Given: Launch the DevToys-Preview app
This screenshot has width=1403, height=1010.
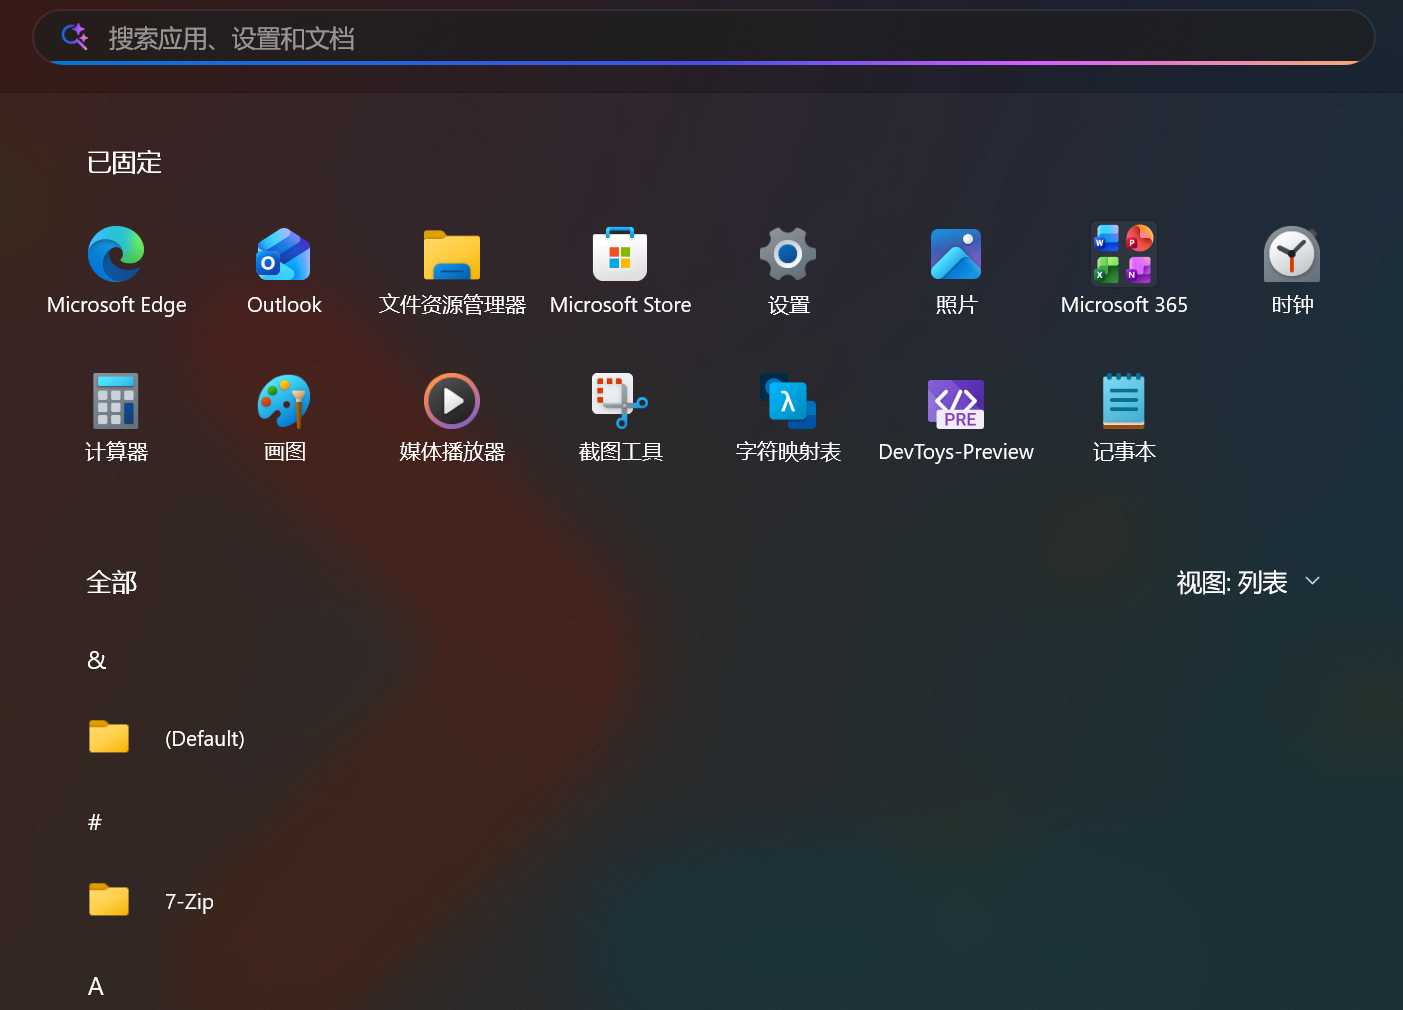Looking at the screenshot, I should pos(956,403).
